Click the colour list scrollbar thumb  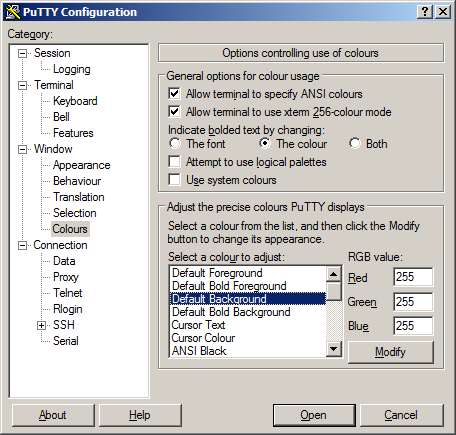click(334, 291)
